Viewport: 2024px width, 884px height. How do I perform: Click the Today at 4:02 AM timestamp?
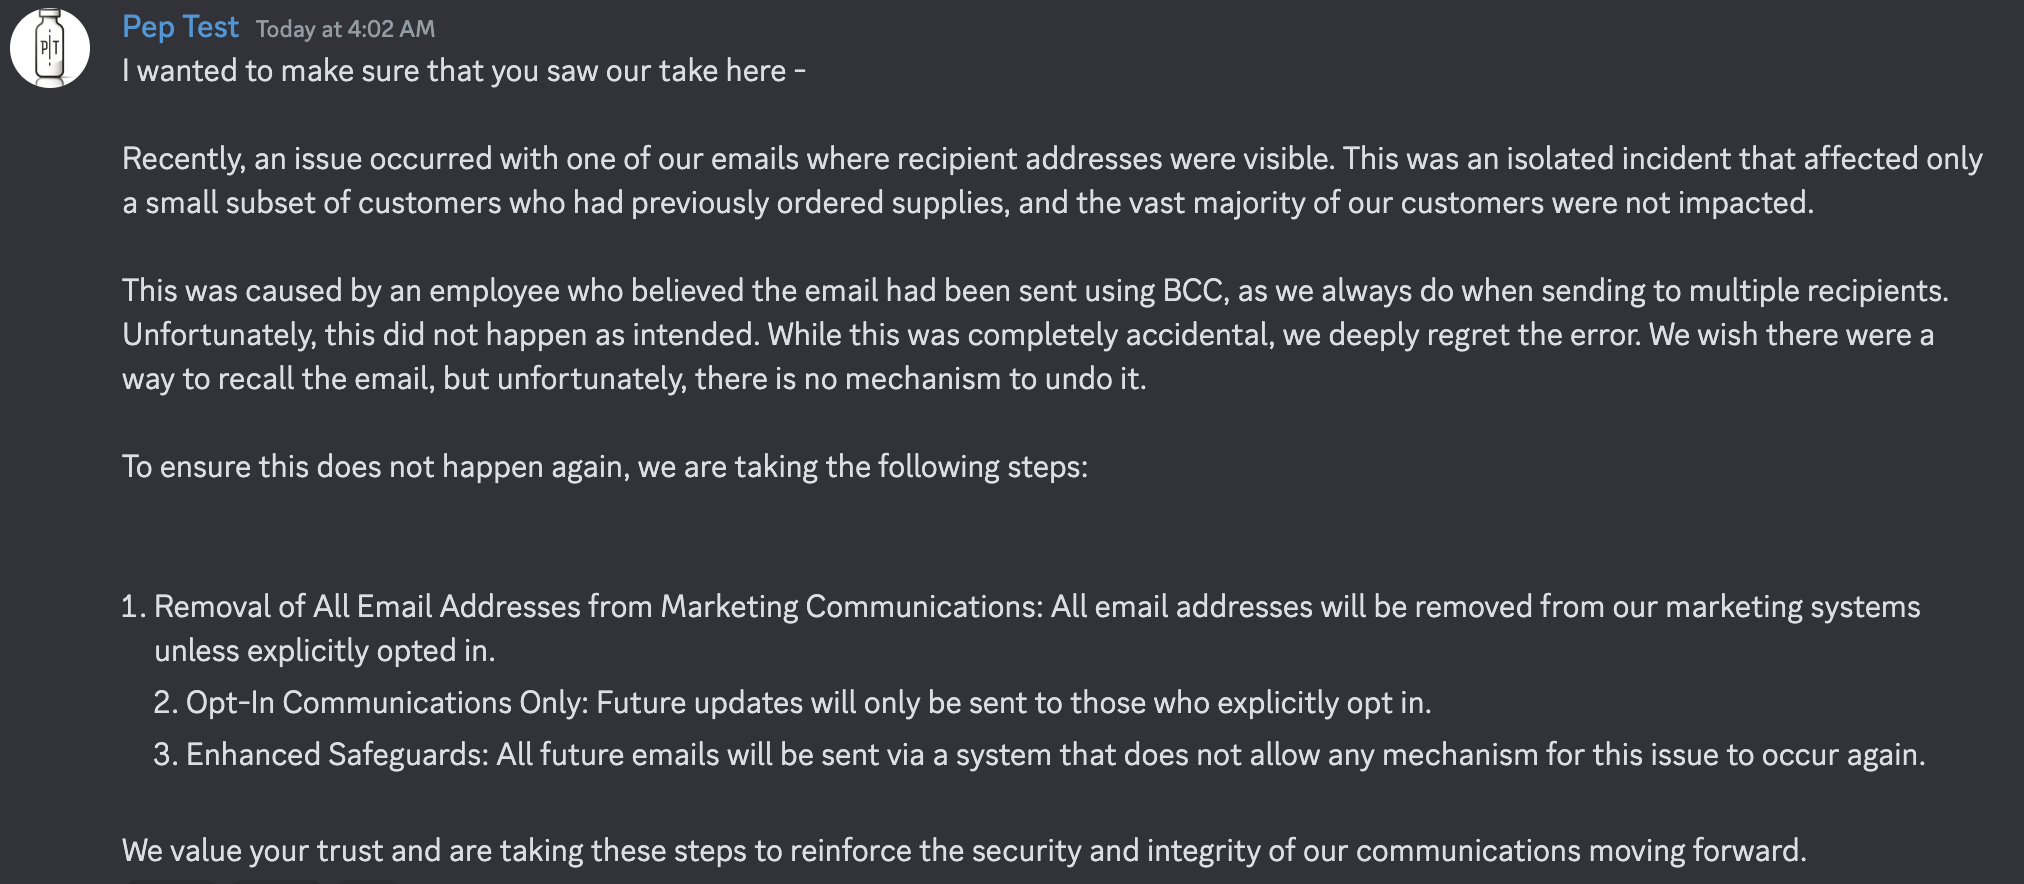point(345,29)
